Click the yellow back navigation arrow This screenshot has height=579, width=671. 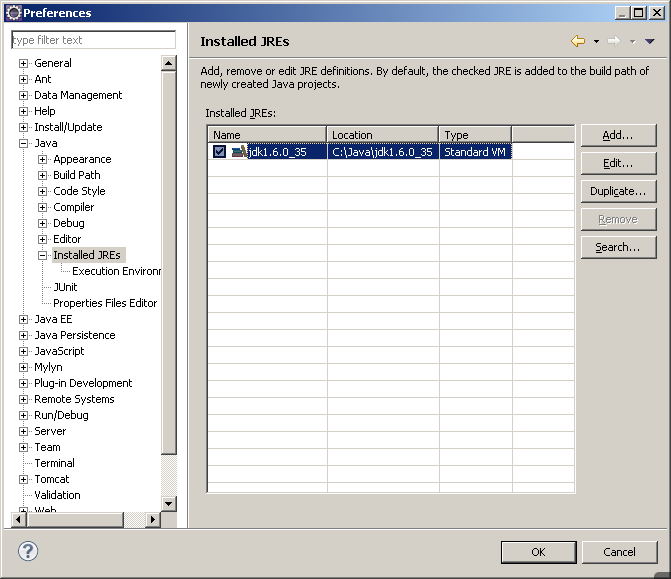[x=578, y=41]
